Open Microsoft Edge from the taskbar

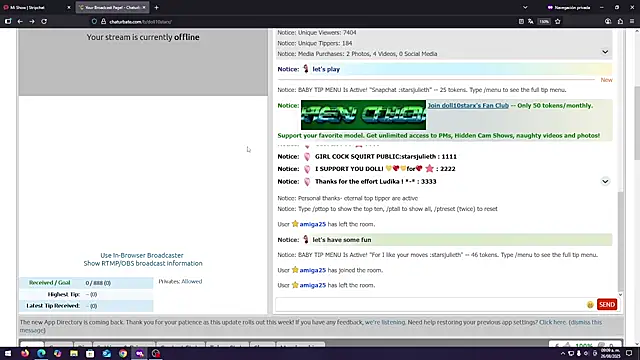coord(41,353)
